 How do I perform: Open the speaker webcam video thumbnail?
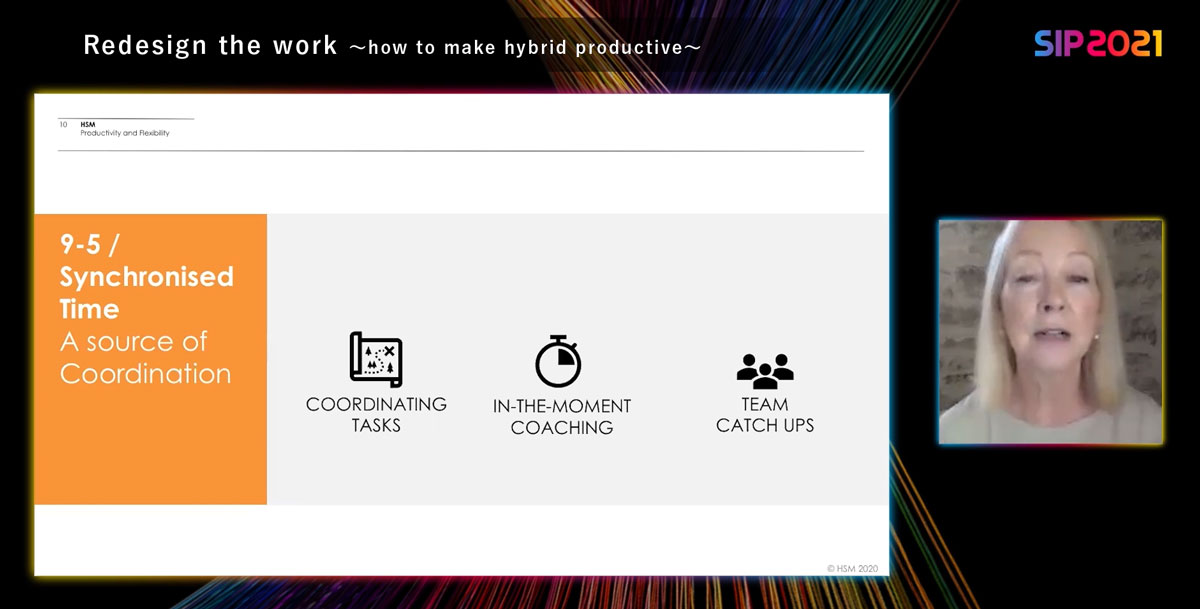[x=1050, y=332]
